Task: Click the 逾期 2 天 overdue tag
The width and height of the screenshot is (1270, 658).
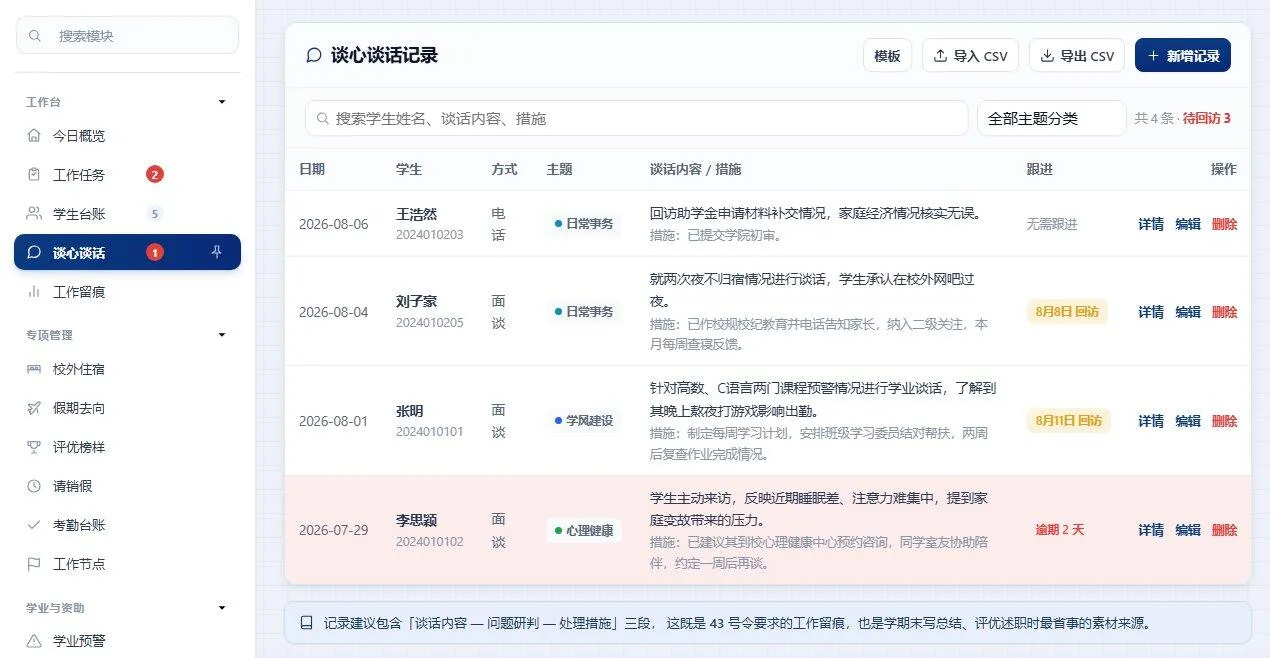Action: pos(1059,530)
